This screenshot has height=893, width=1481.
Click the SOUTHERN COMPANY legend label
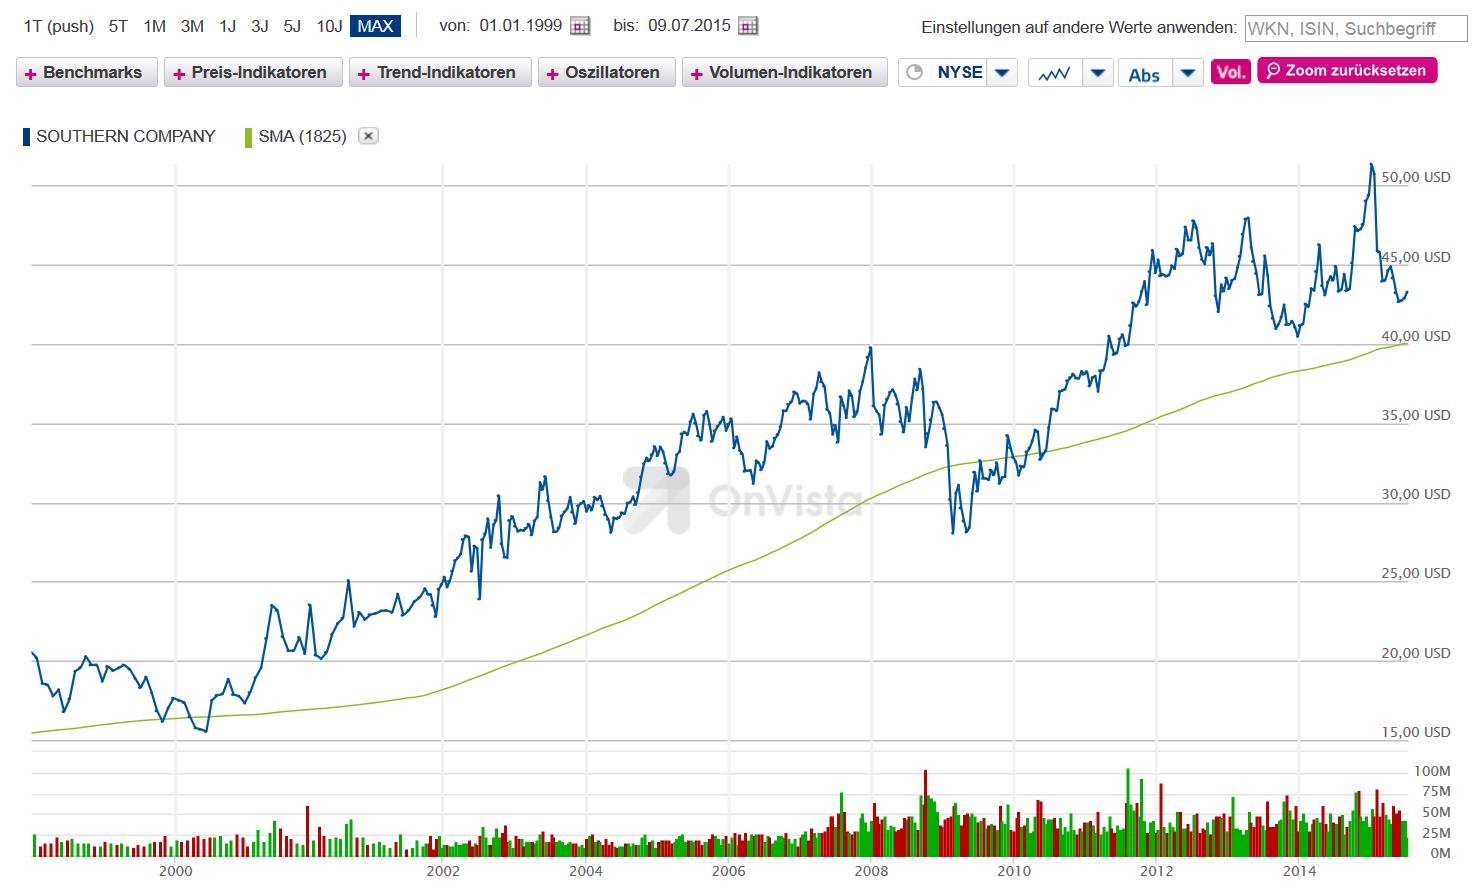point(126,136)
